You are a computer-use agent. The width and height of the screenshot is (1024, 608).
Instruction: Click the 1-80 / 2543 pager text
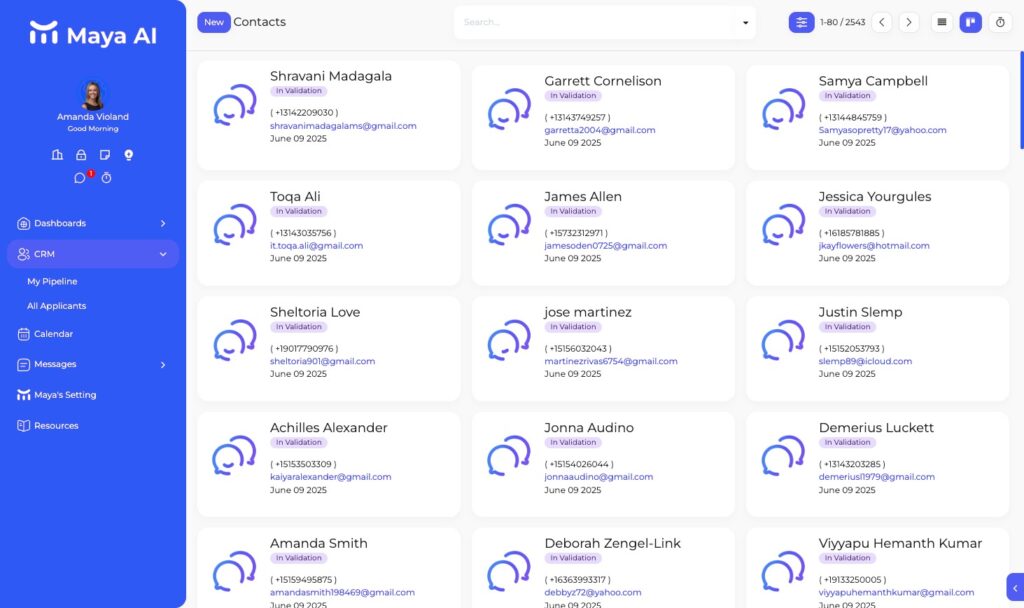click(842, 22)
